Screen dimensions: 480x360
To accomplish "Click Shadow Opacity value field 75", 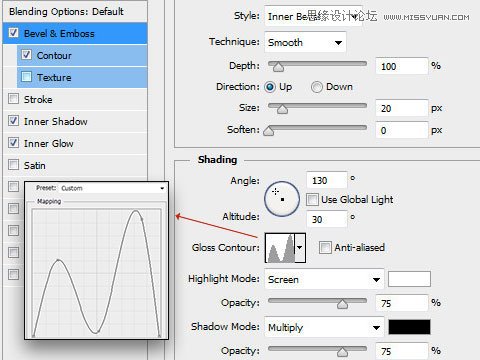I will pos(402,351).
